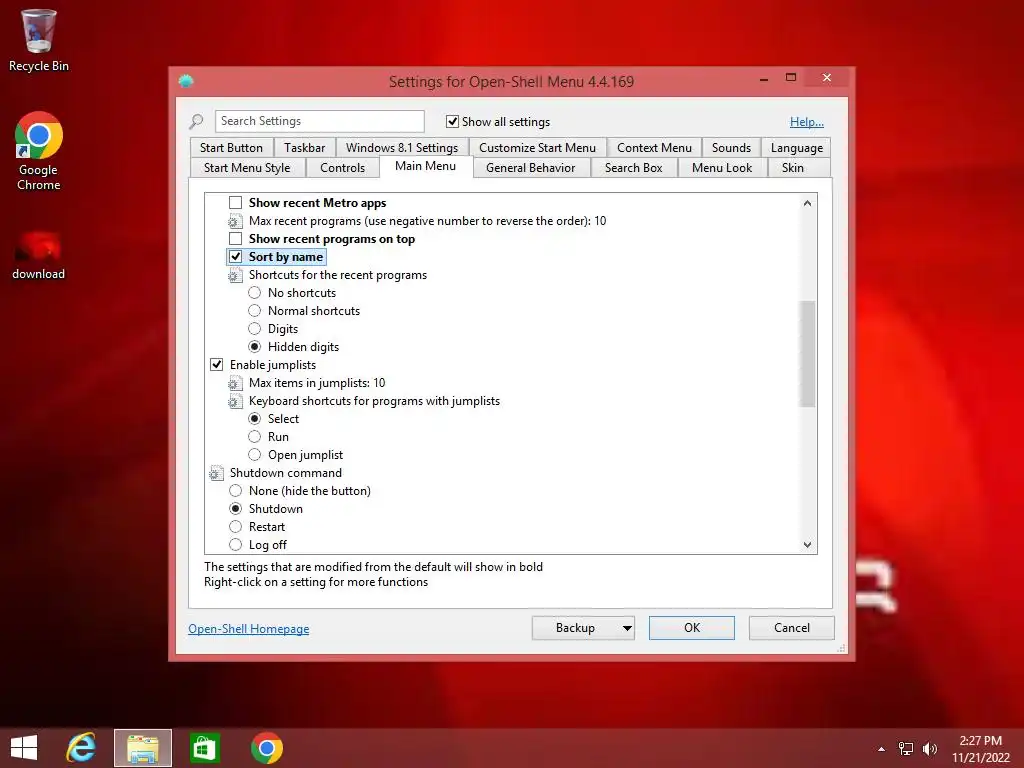
Task: Open Customize Start Menu tab
Action: 537,148
